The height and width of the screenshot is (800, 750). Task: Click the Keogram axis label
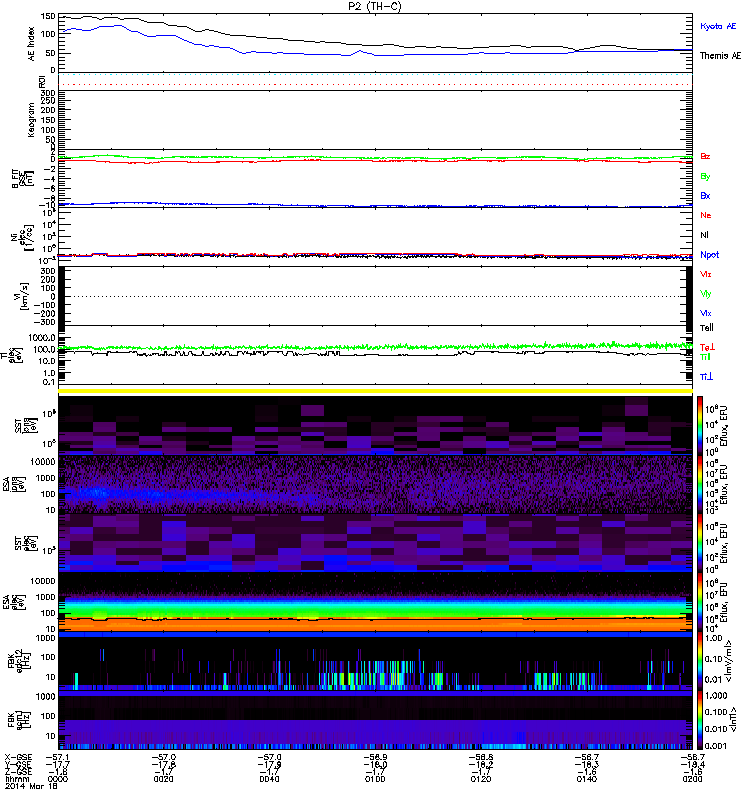point(32,119)
